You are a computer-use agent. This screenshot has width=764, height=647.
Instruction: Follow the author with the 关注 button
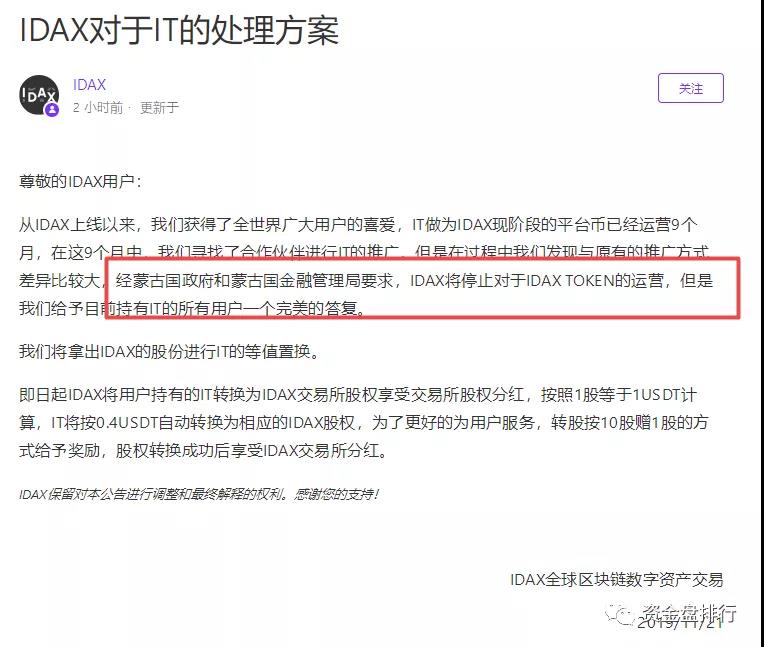click(x=690, y=88)
